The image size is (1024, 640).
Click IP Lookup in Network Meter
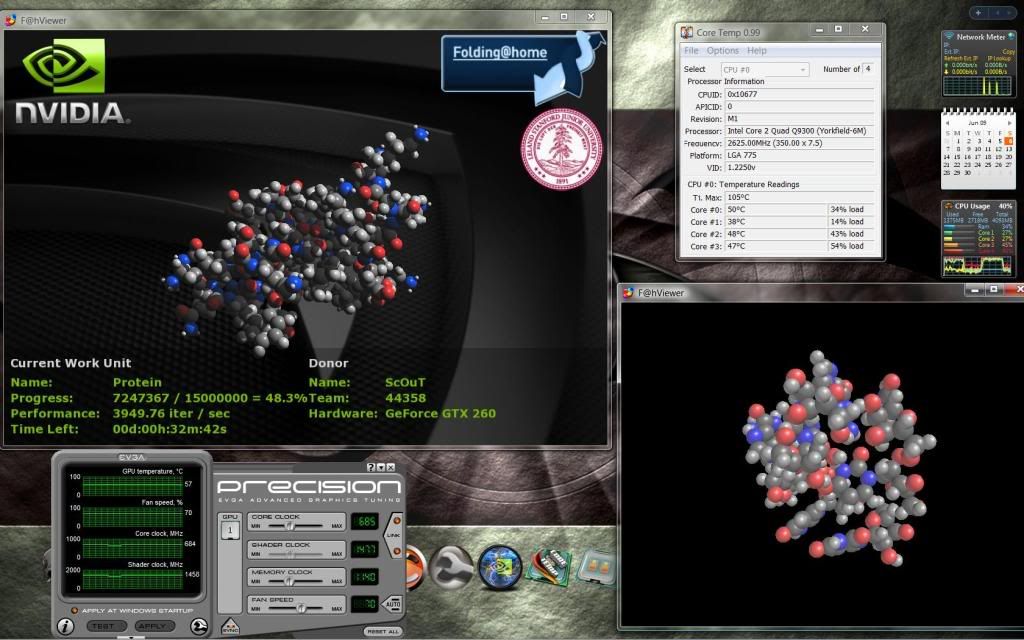pyautogui.click(x=999, y=58)
